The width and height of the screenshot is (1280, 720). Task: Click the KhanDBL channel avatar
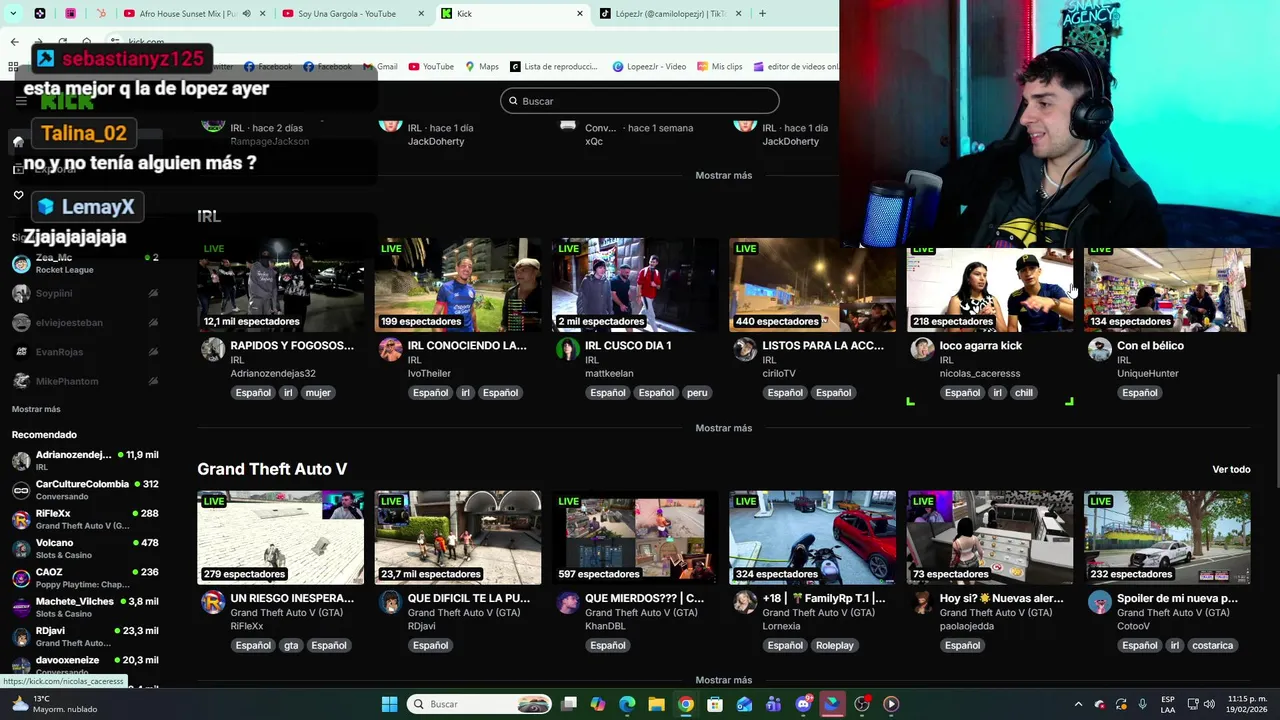(567, 602)
